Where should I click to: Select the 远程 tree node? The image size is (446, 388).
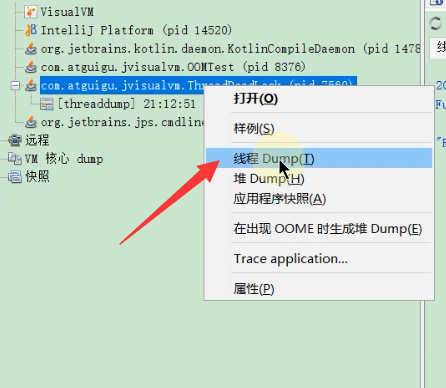tap(37, 140)
